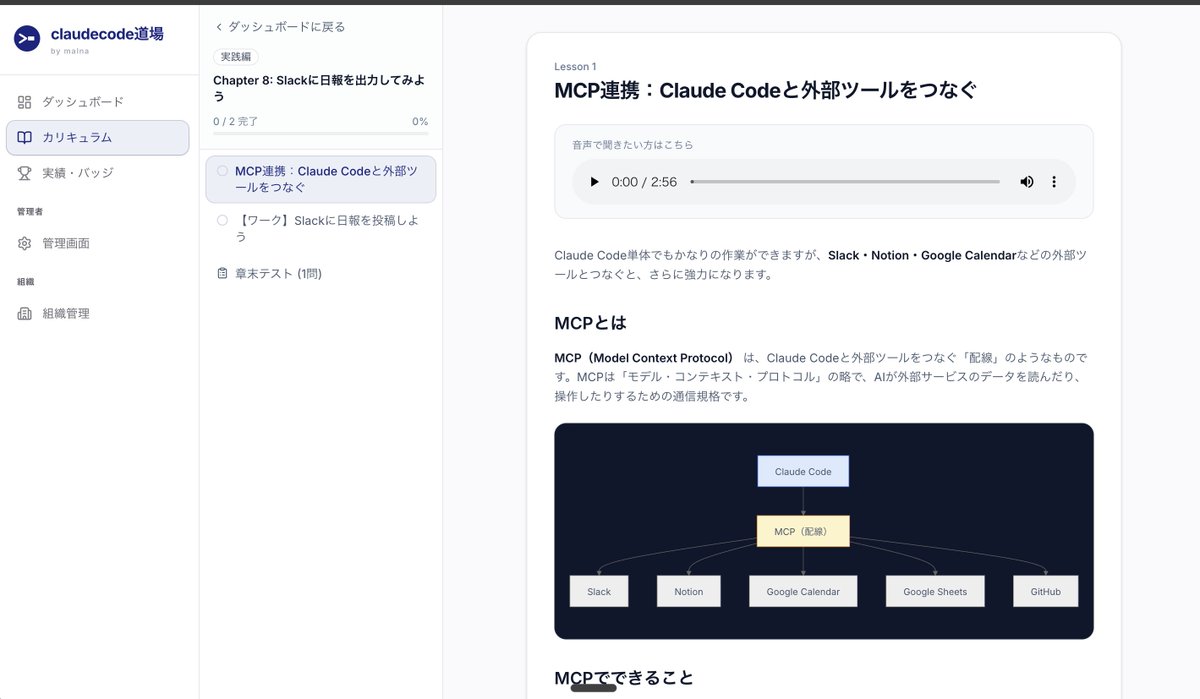1200x699 pixels.
Task: Mark MCP連携 lesson completion circle
Action: pyautogui.click(x=222, y=171)
